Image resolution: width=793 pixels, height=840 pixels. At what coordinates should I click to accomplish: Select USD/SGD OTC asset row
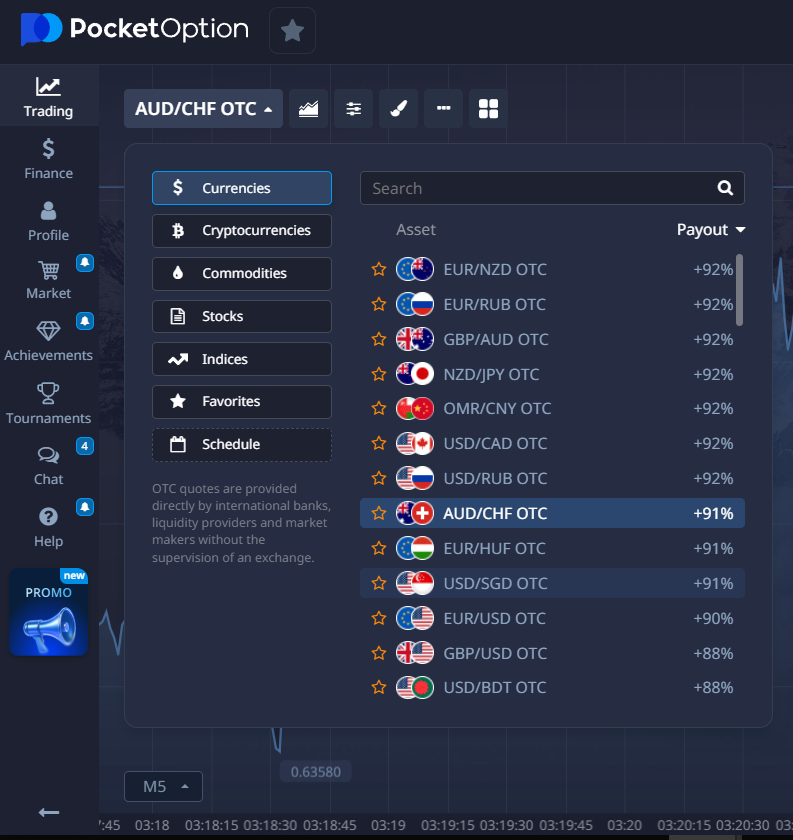pyautogui.click(x=552, y=583)
